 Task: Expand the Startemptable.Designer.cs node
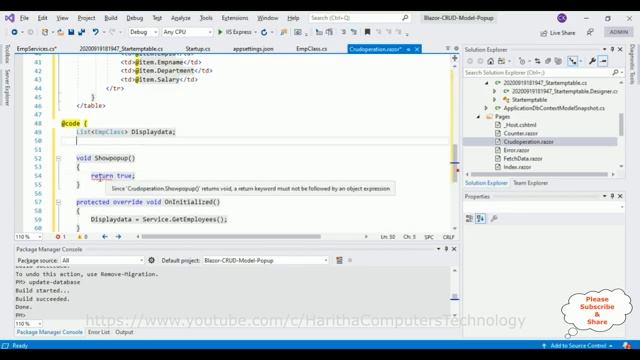(495, 91)
